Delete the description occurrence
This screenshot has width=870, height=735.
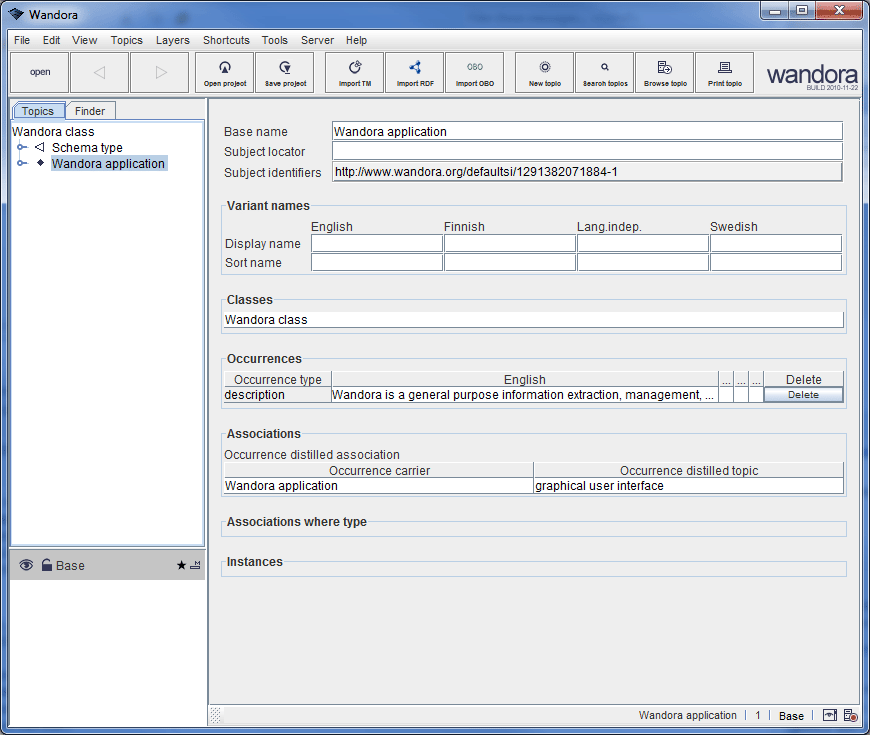point(803,395)
